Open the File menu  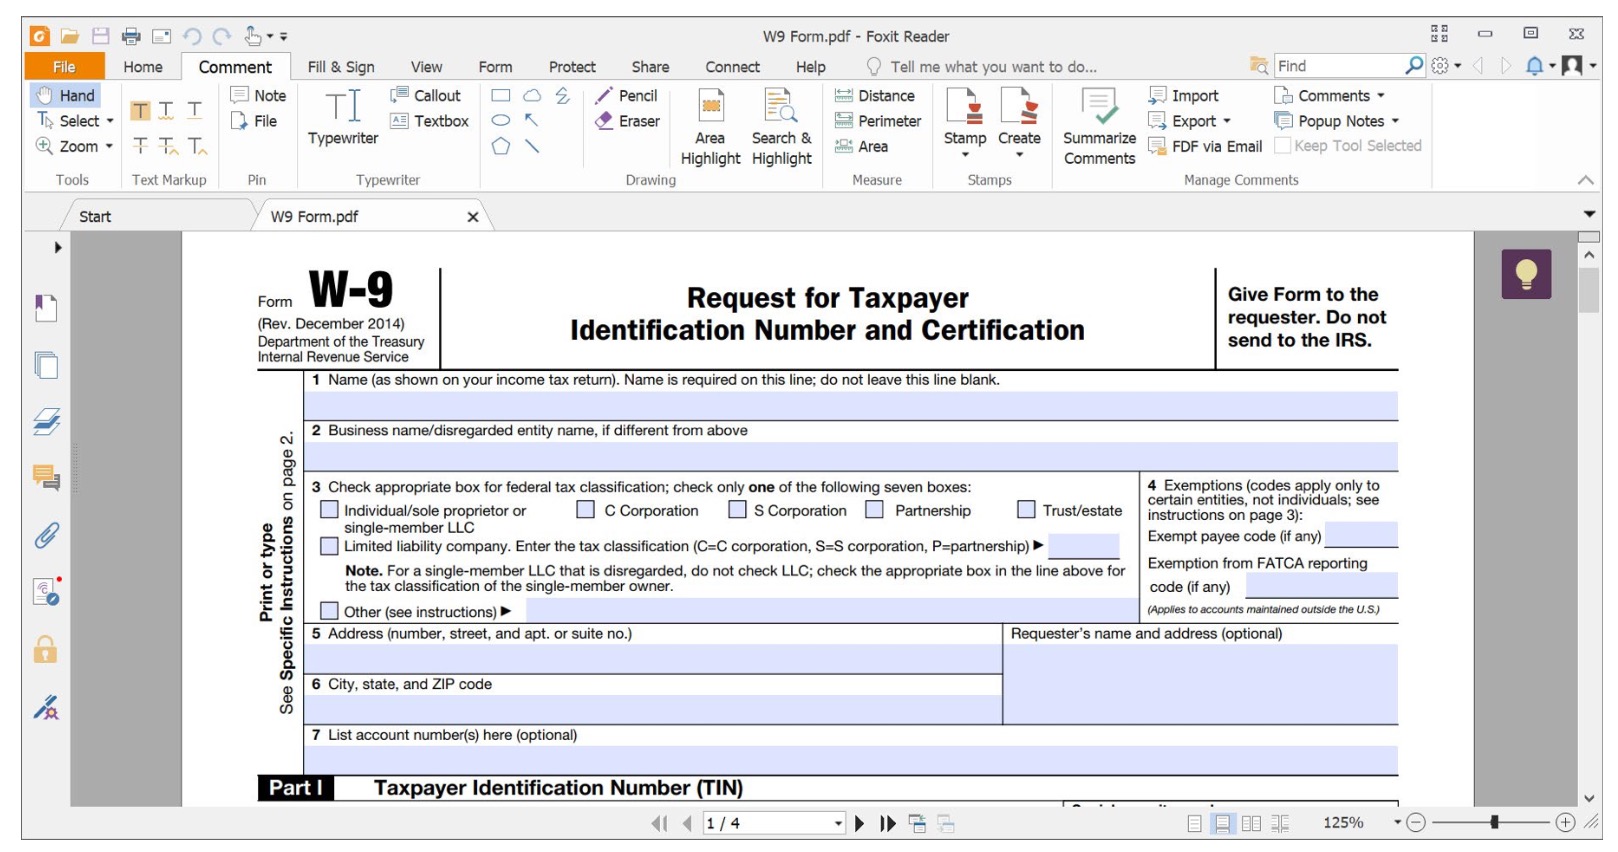(x=64, y=67)
